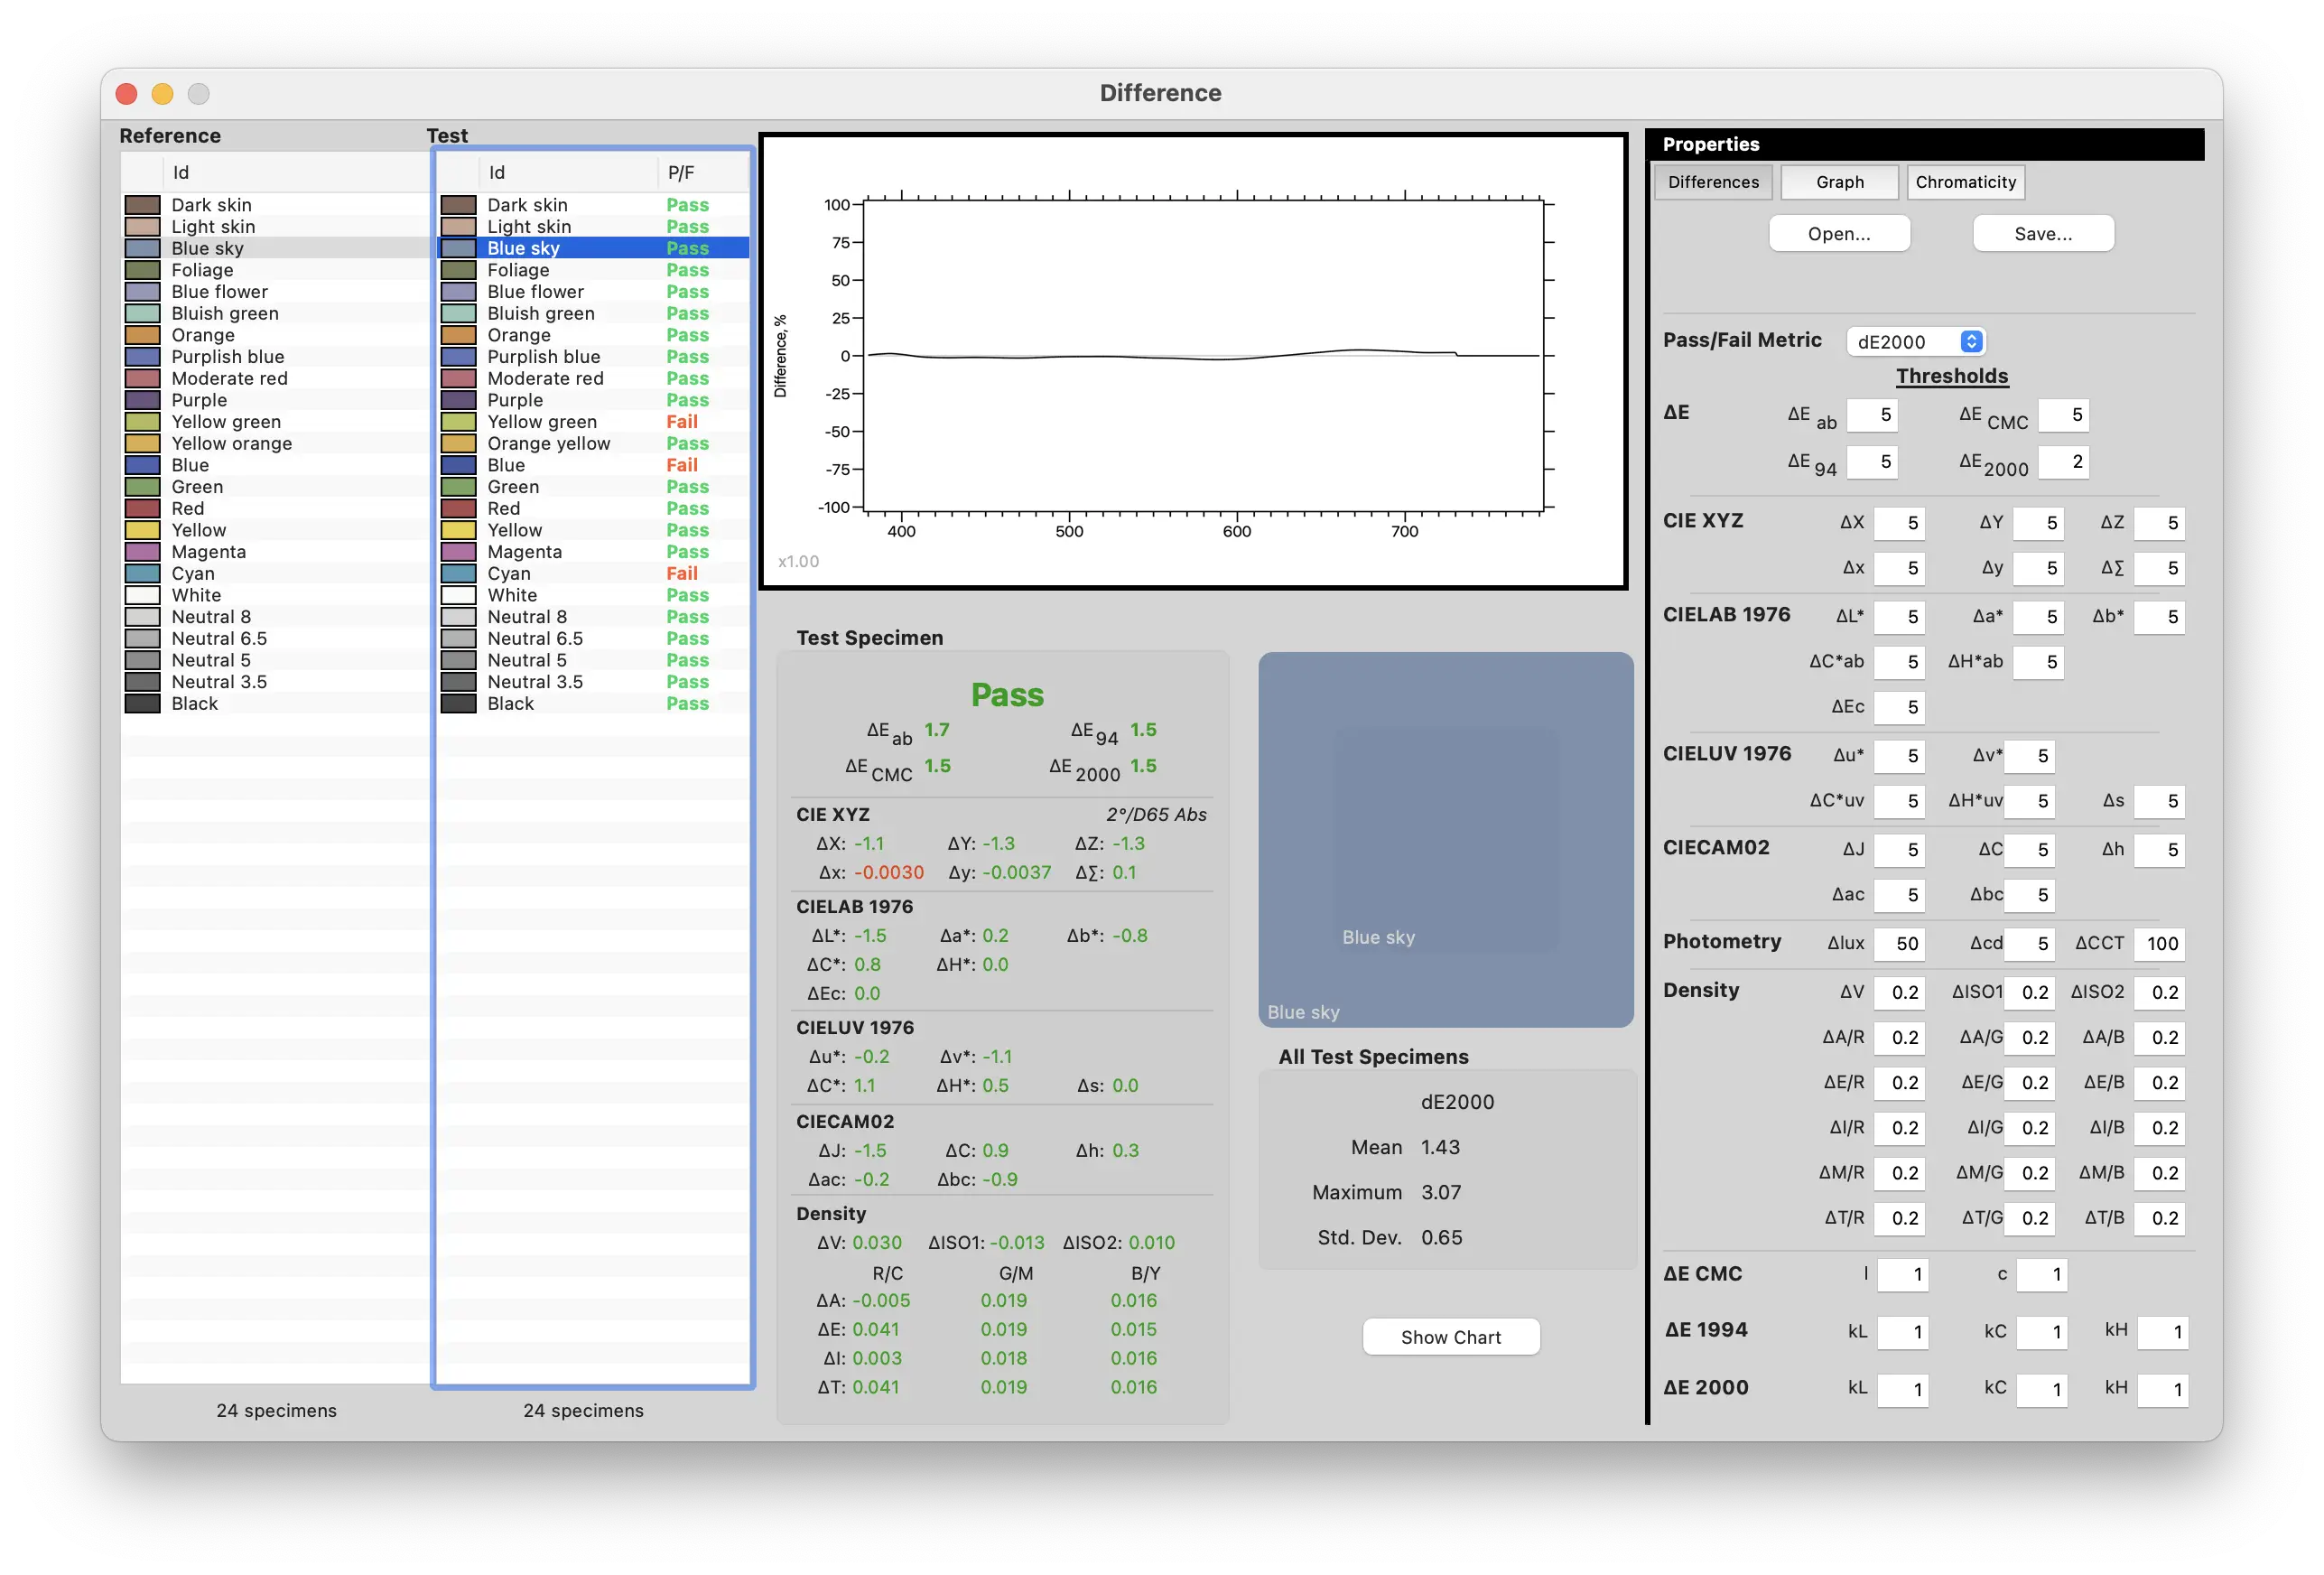Click the P/F column header
This screenshot has width=2324, height=1575.
tap(682, 173)
